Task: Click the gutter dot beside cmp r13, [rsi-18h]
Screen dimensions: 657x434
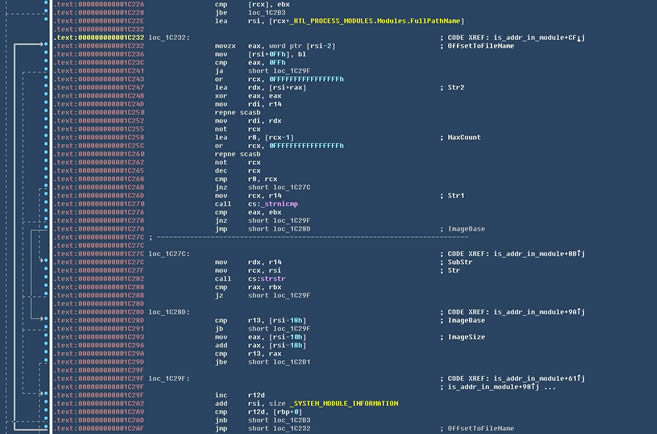Action: pos(46,320)
